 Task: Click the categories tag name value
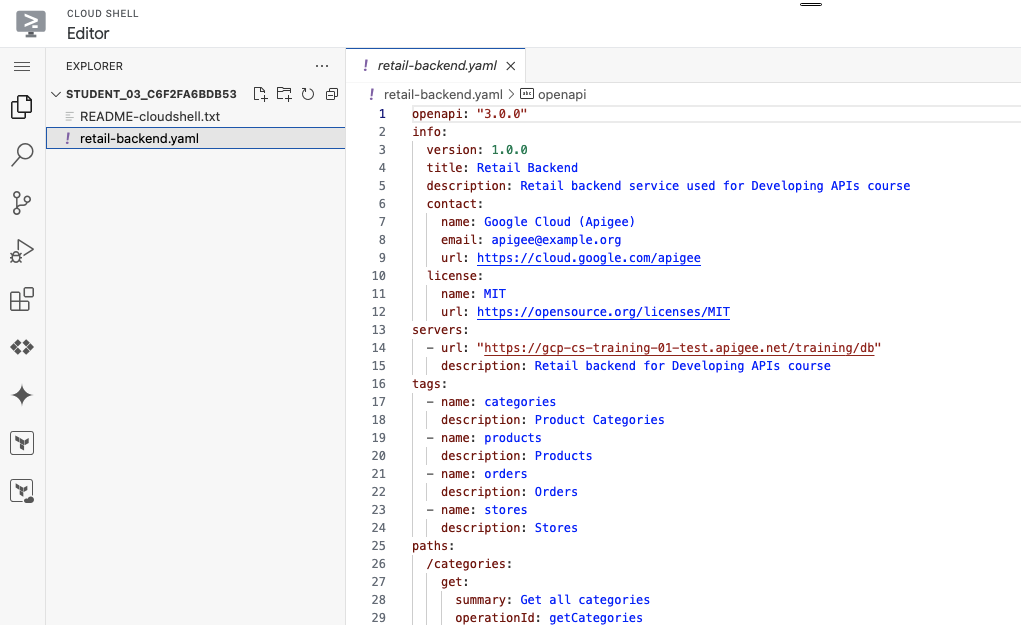point(520,402)
